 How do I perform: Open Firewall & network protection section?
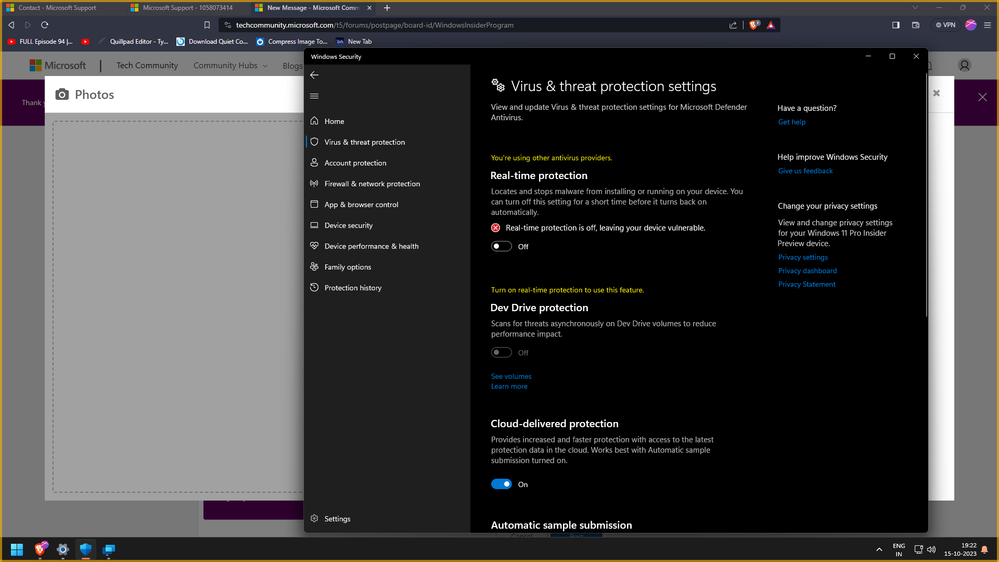tap(371, 184)
